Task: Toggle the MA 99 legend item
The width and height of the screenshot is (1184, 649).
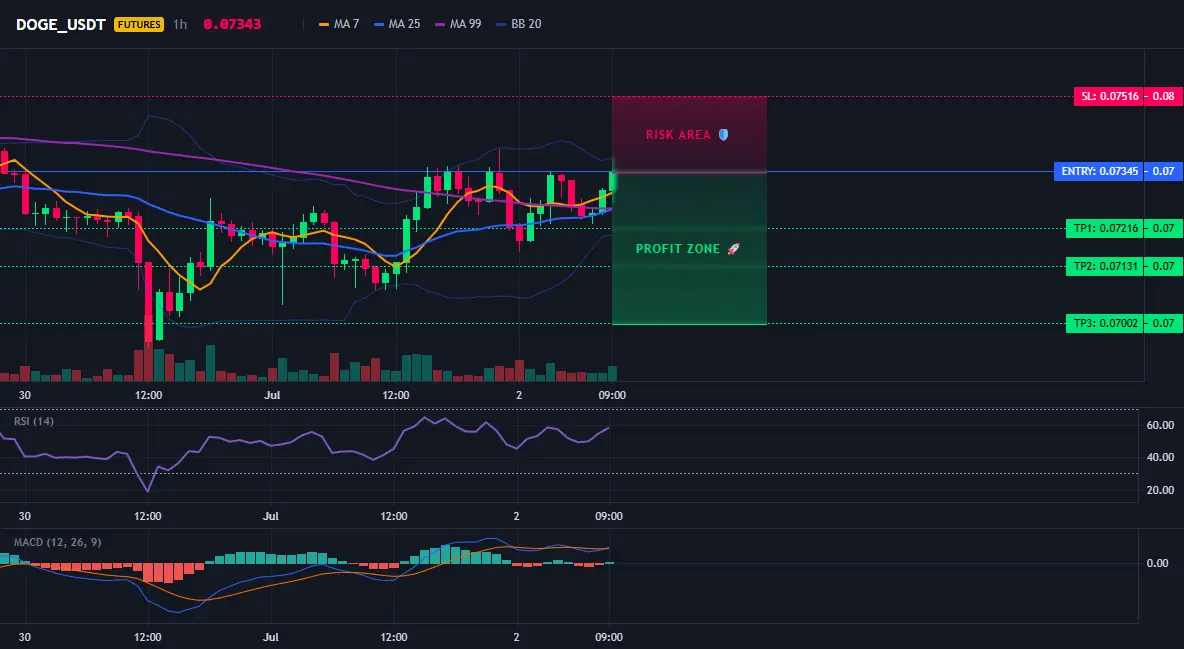Action: tap(458, 24)
